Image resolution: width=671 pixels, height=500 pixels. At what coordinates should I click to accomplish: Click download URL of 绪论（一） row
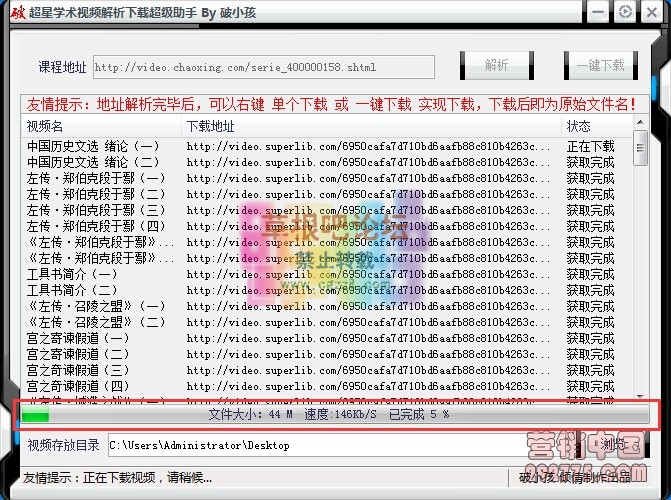[368, 146]
